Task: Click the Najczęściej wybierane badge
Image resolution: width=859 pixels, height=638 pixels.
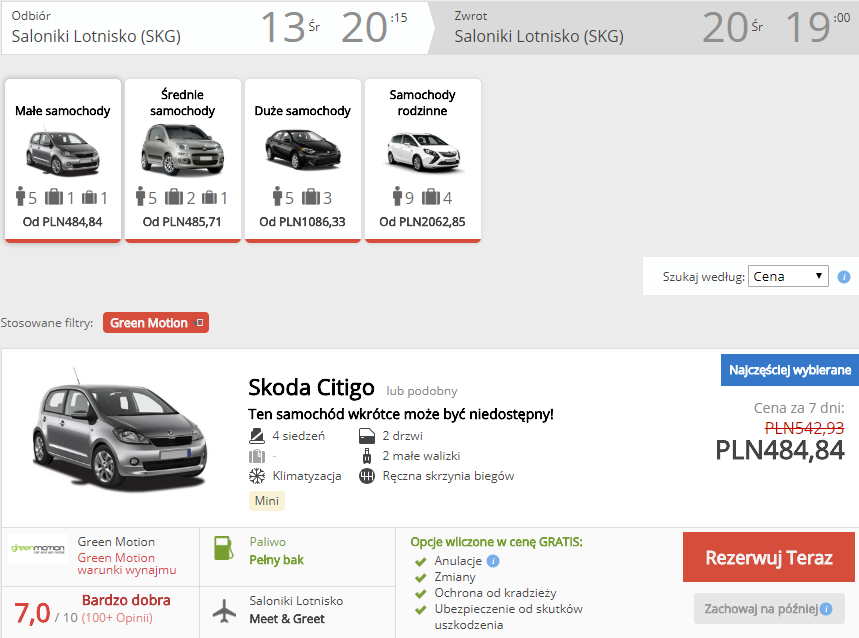Action: 789,370
